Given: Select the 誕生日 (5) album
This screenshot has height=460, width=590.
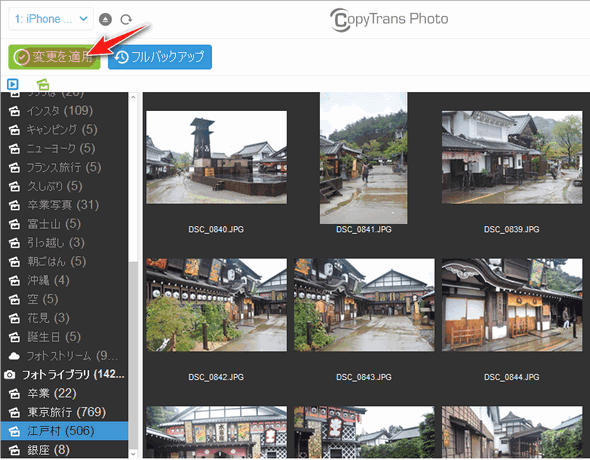Looking at the screenshot, I should click(x=64, y=337).
